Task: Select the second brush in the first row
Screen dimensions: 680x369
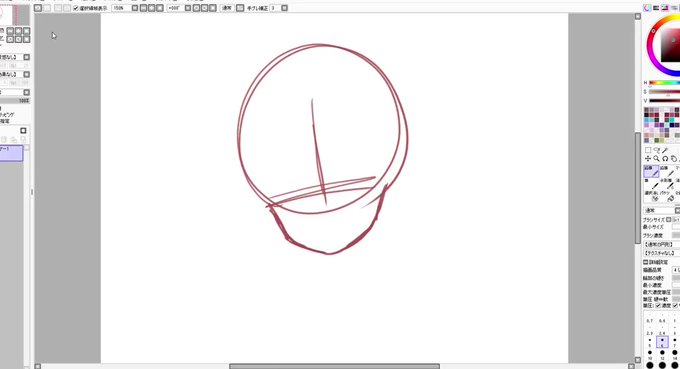Action: pos(667,171)
